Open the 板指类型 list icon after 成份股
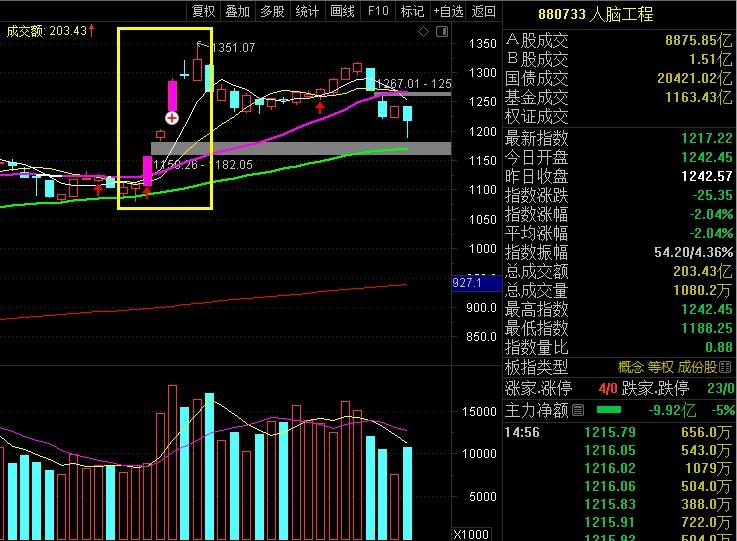Screen dimensions: 737x541 [x=725, y=367]
